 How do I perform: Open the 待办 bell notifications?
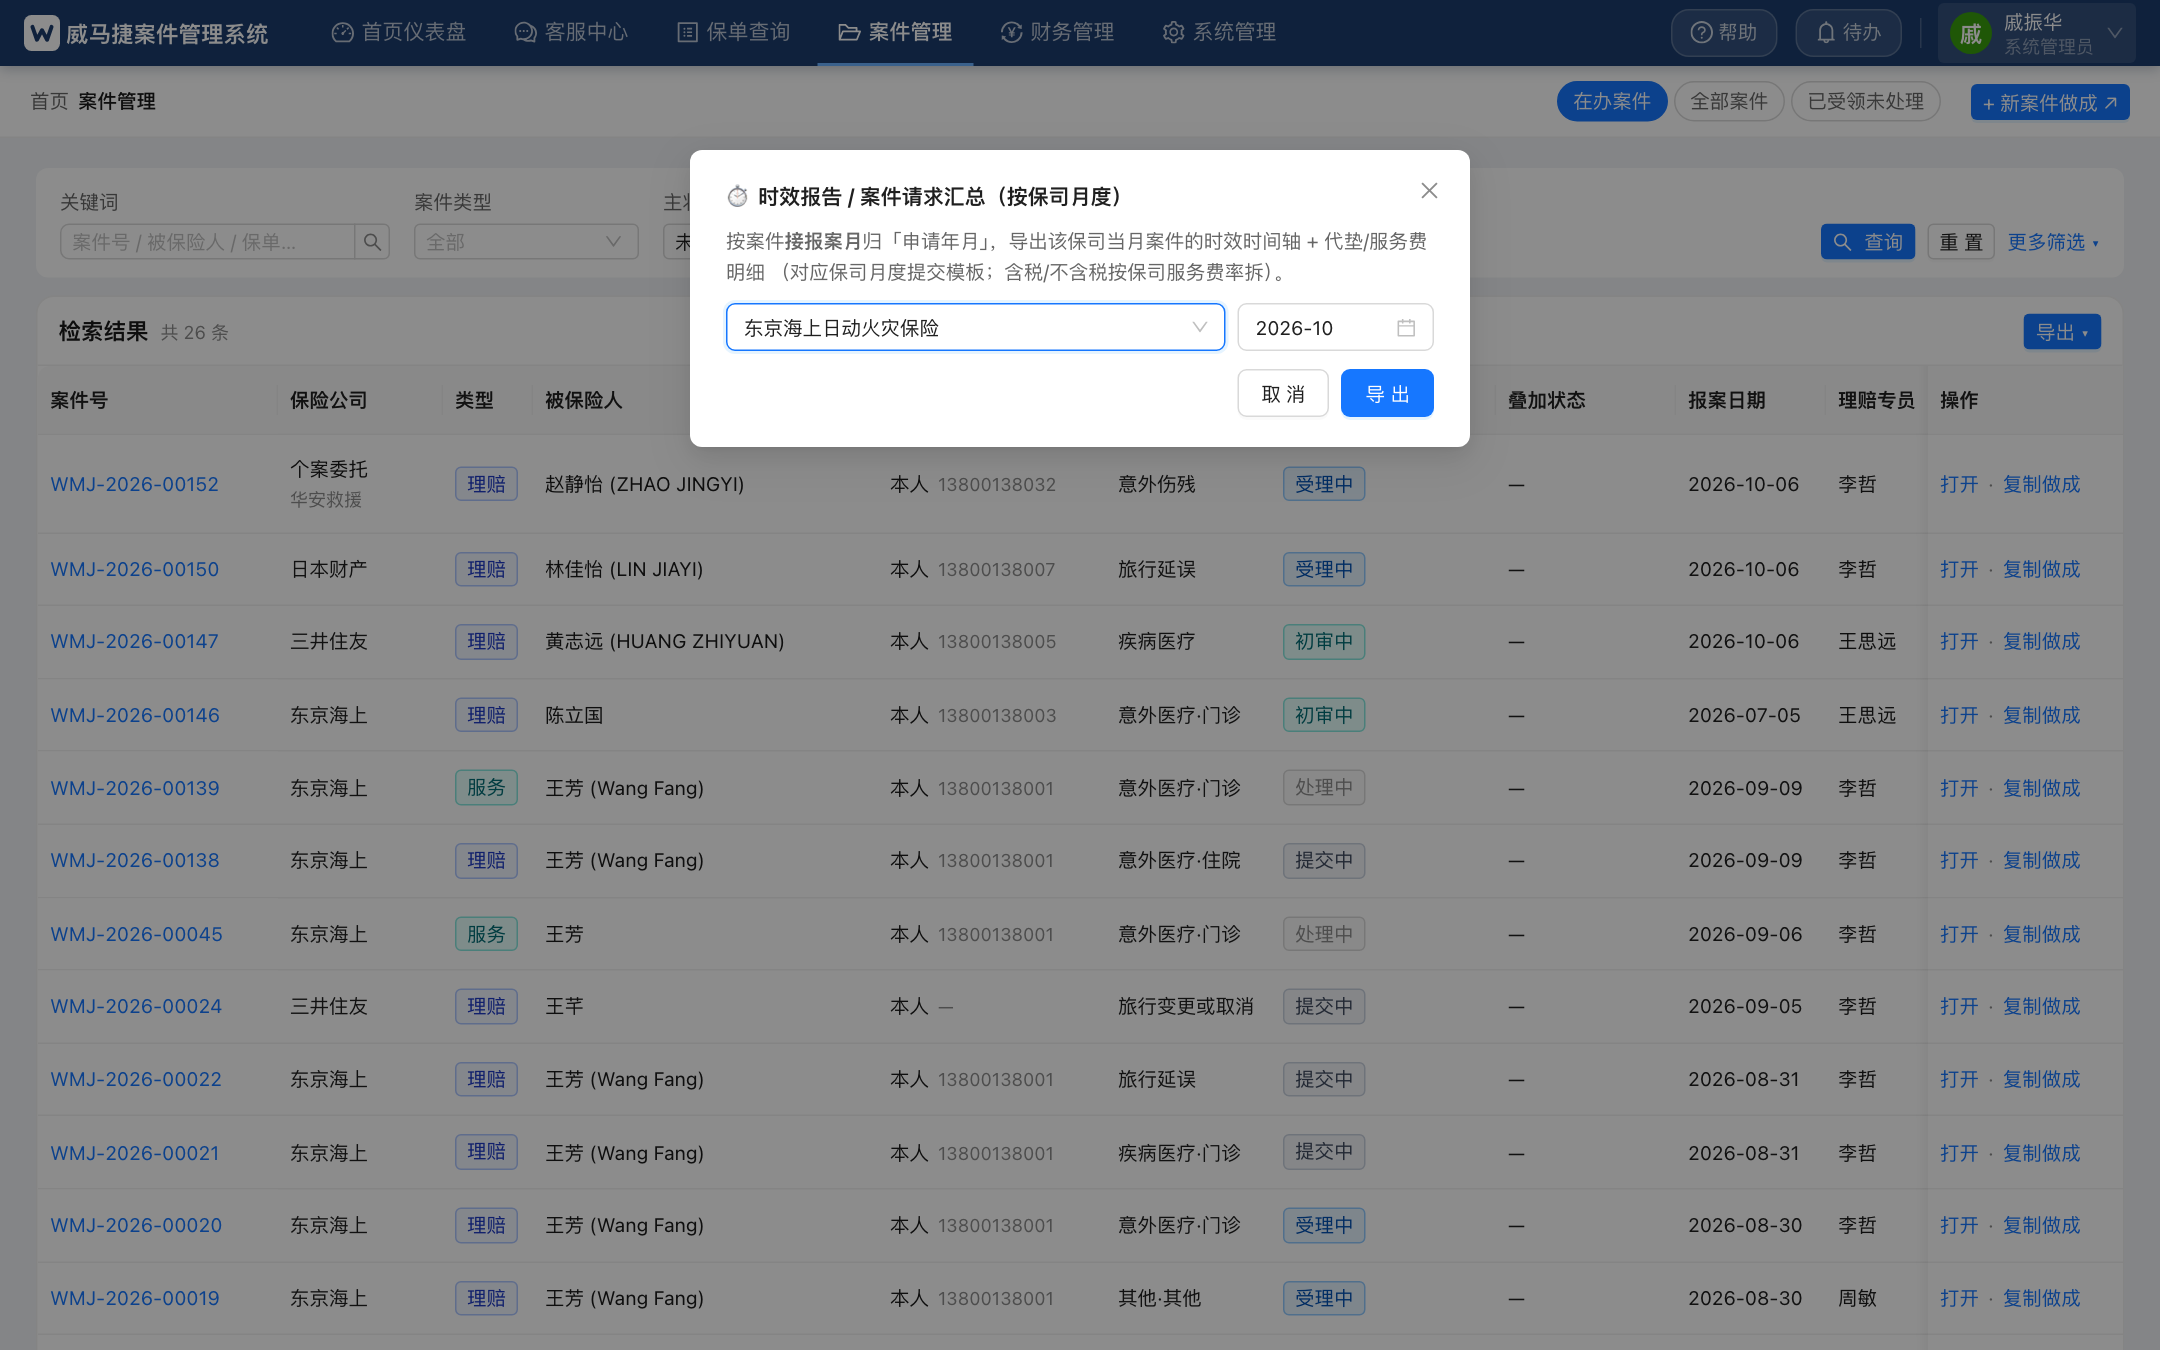click(1848, 33)
